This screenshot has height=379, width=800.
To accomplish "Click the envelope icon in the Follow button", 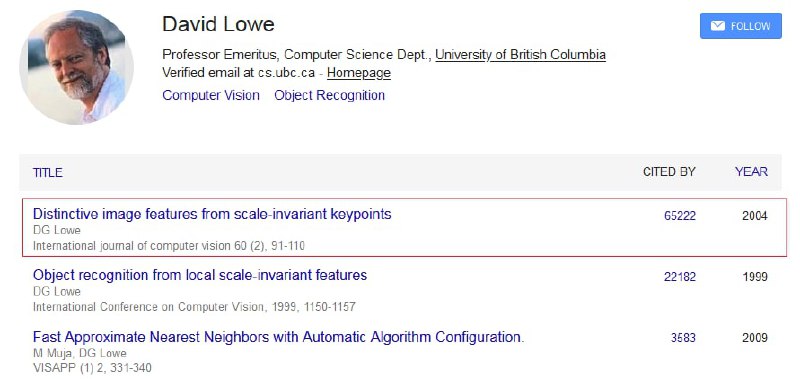I will pyautogui.click(x=717, y=26).
